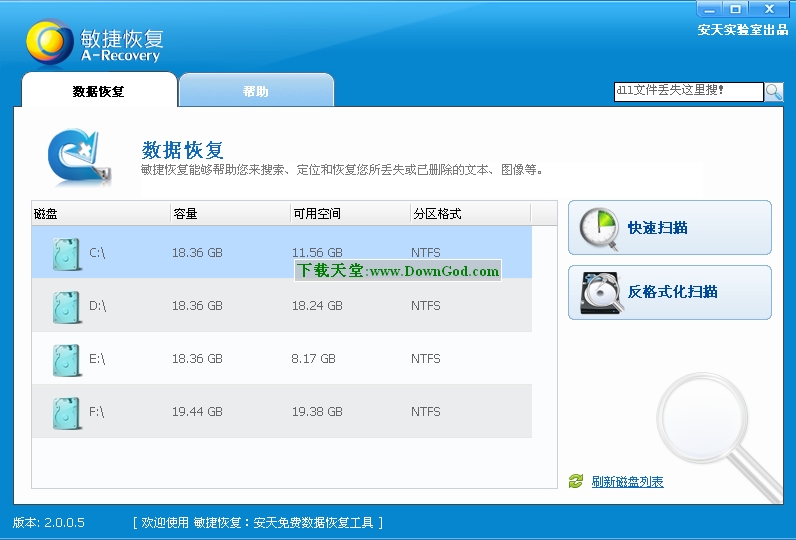Click the green refresh arrows icon
796x540 pixels.
tap(575, 482)
